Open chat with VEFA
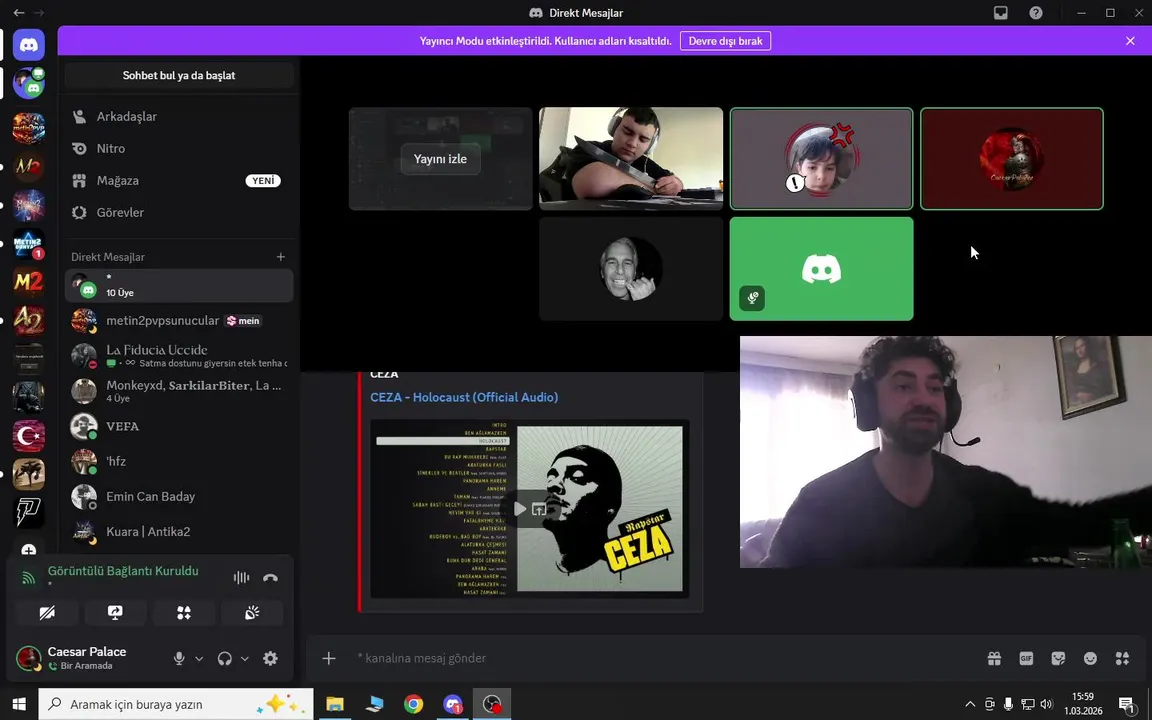Viewport: 1152px width, 720px height. pyautogui.click(x=179, y=426)
